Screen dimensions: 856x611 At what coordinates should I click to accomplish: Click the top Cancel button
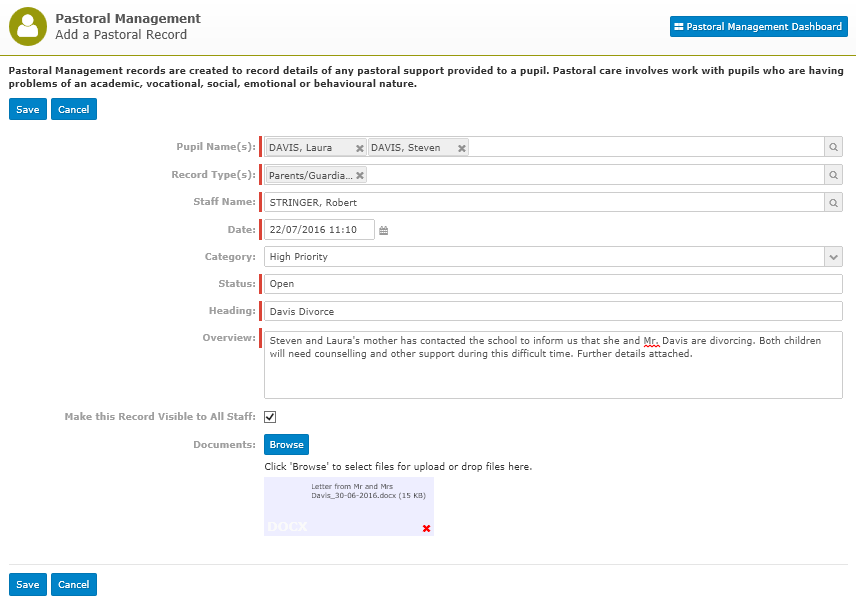tap(74, 109)
